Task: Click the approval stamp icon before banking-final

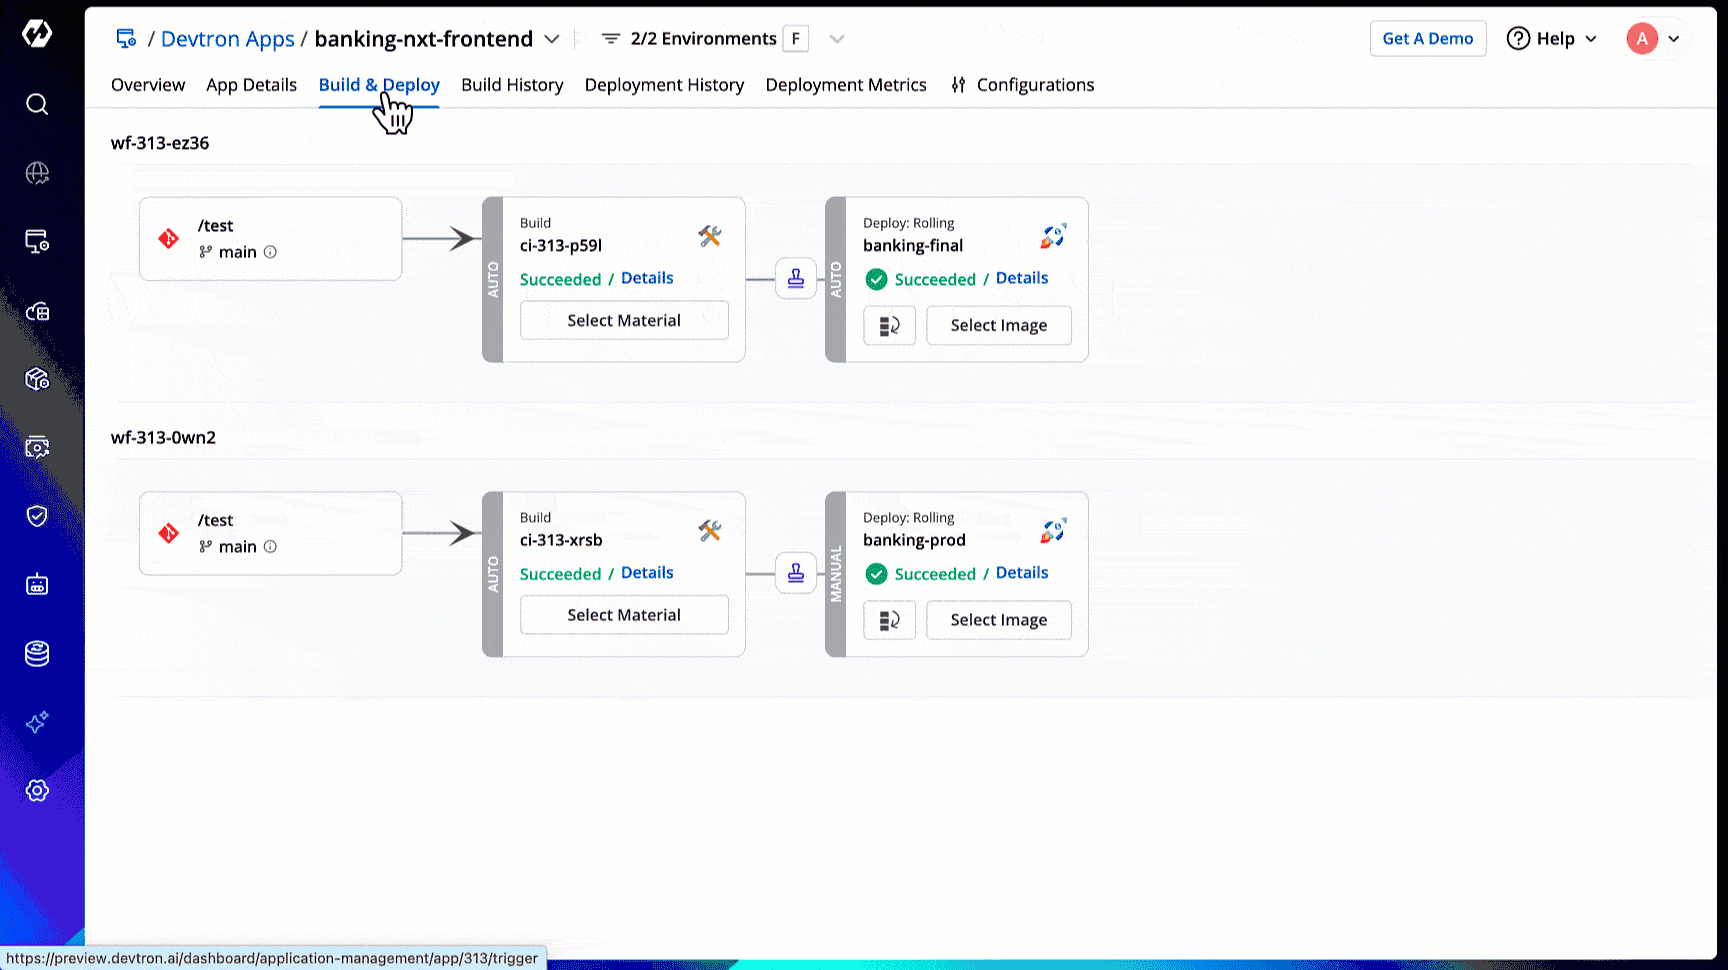Action: point(796,279)
